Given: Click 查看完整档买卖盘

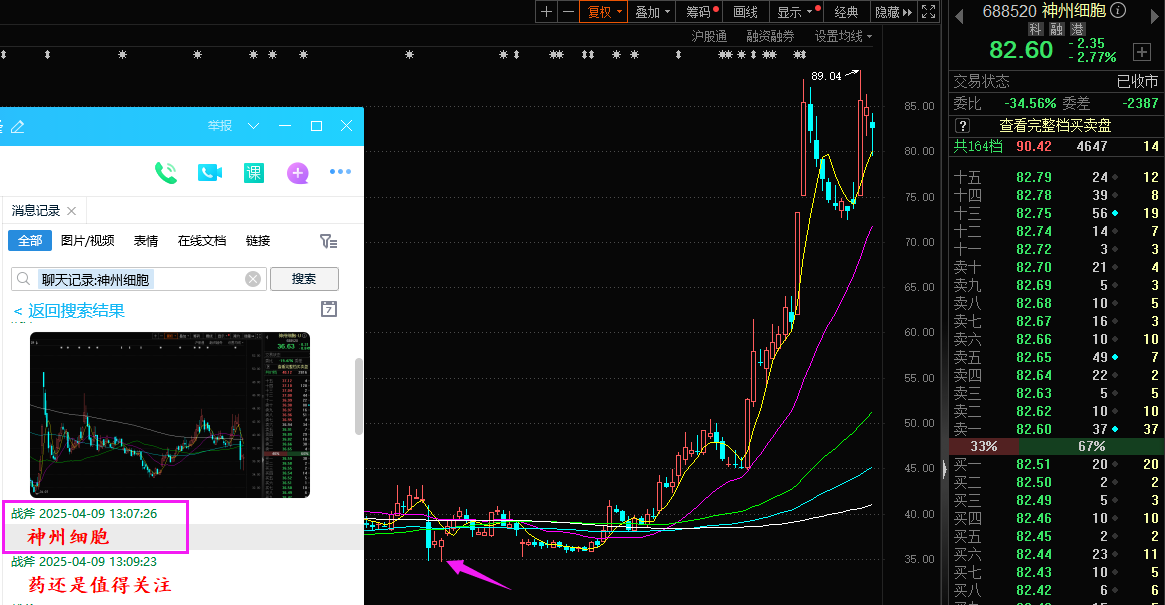Looking at the screenshot, I should 1055,126.
